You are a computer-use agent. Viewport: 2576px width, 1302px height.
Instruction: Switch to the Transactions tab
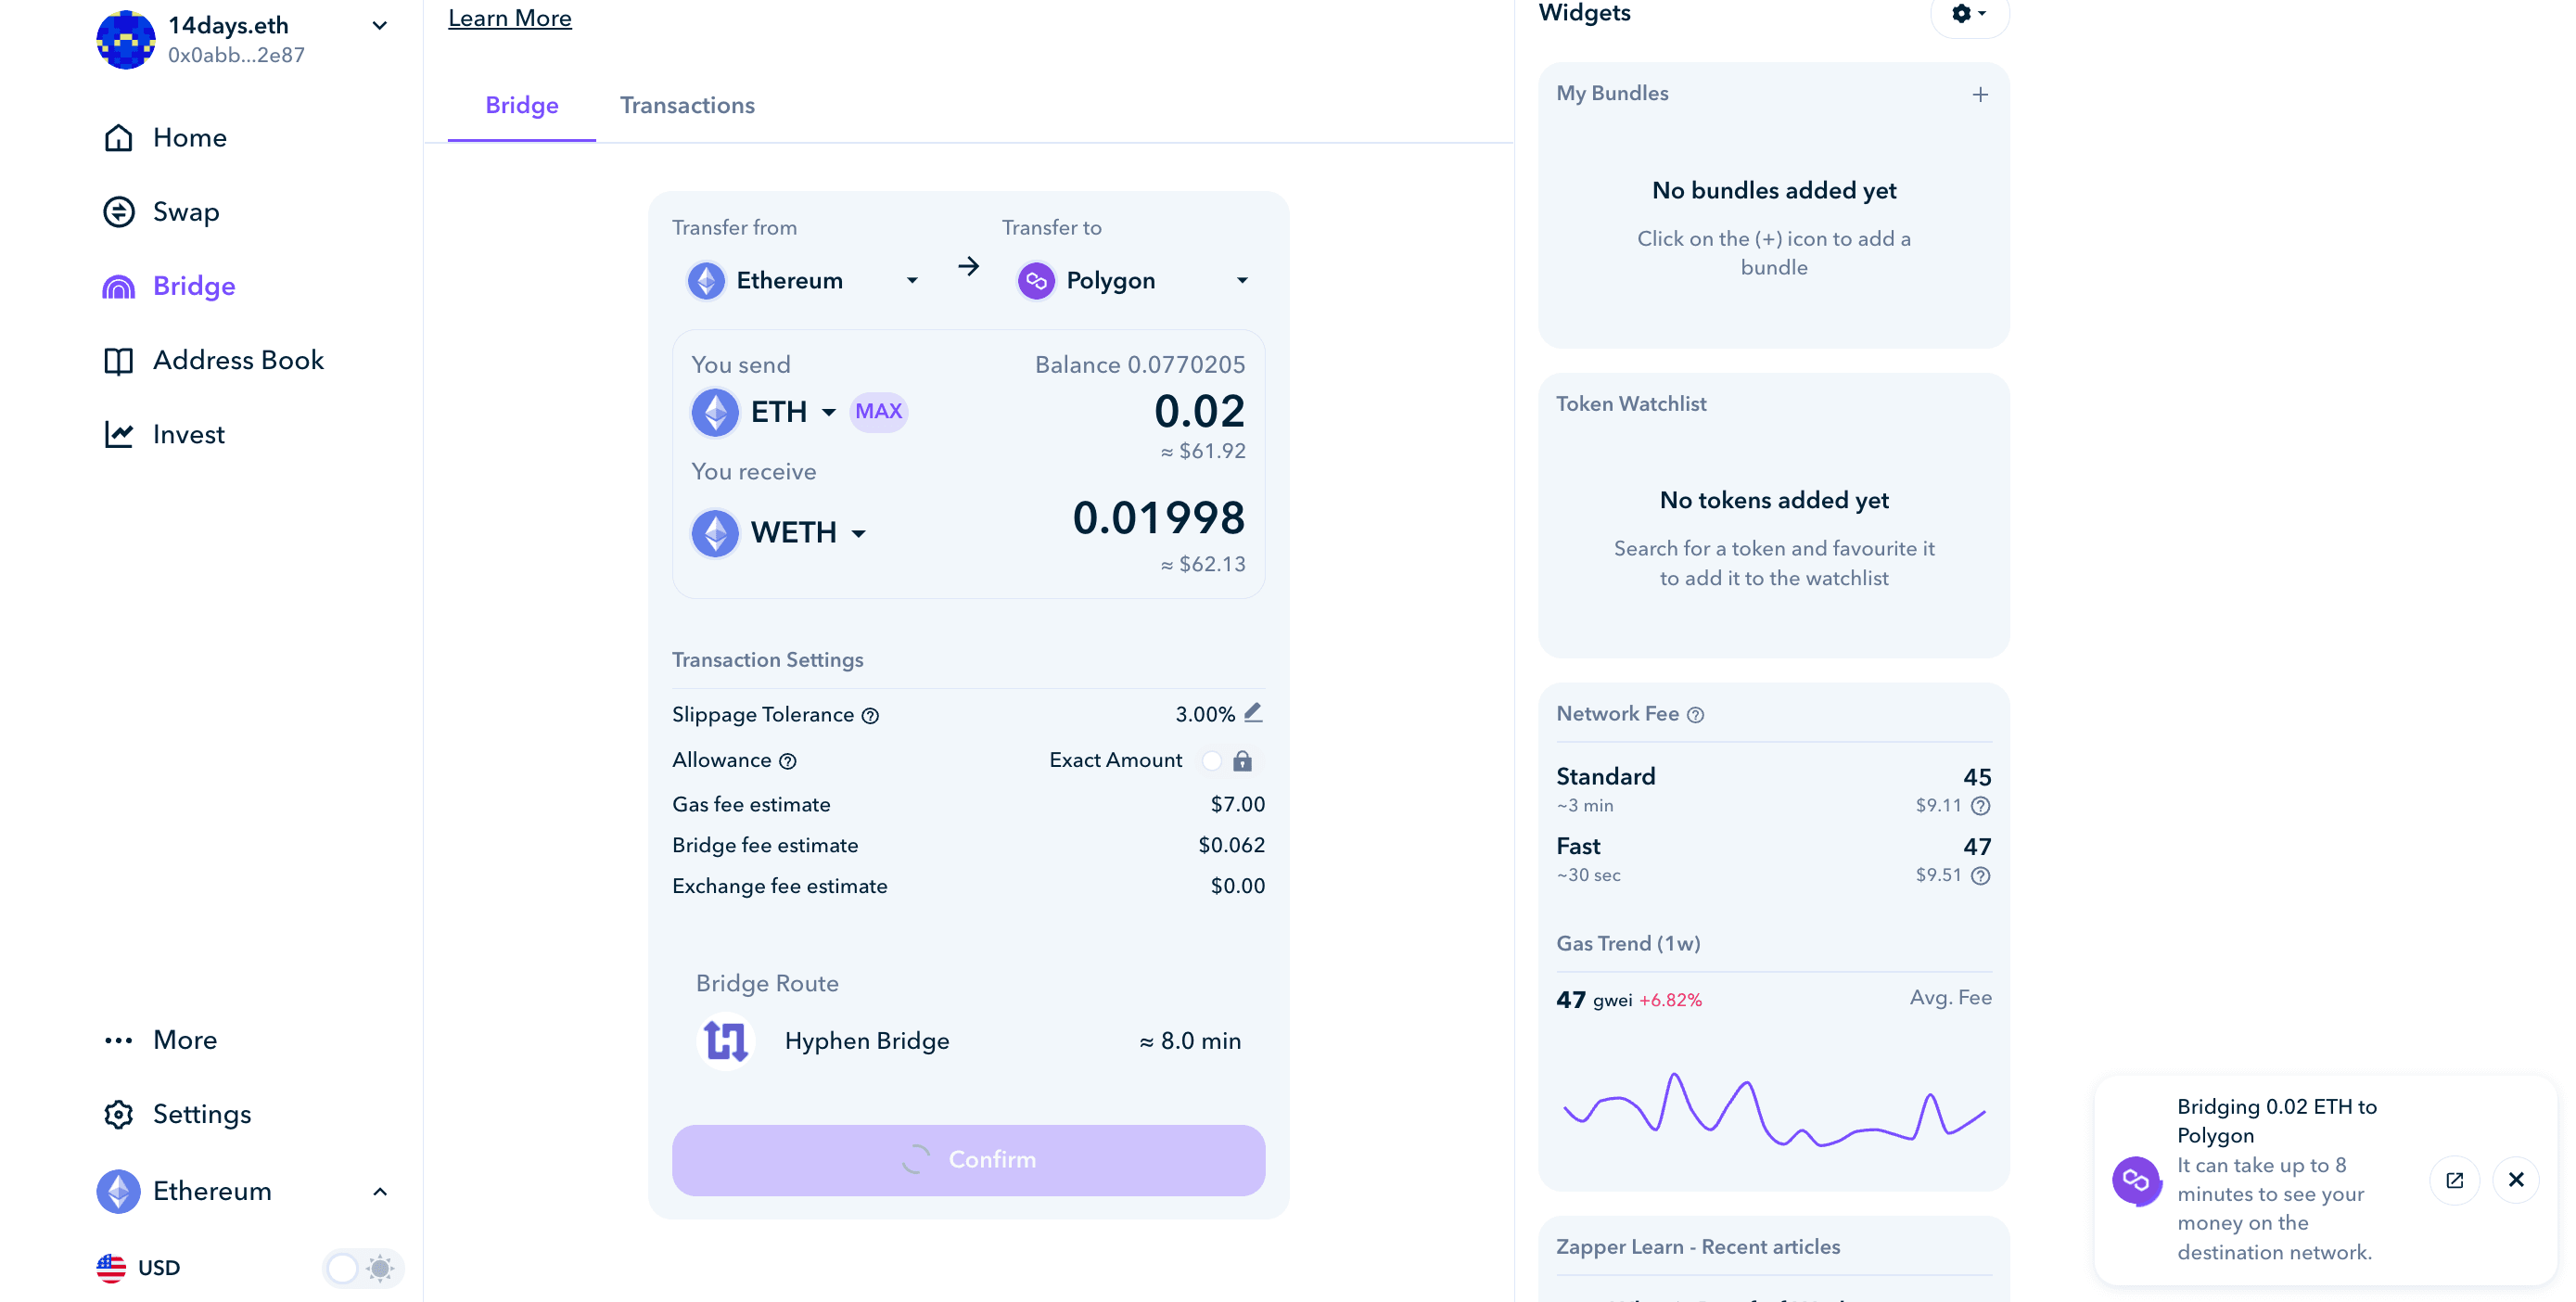(x=688, y=105)
